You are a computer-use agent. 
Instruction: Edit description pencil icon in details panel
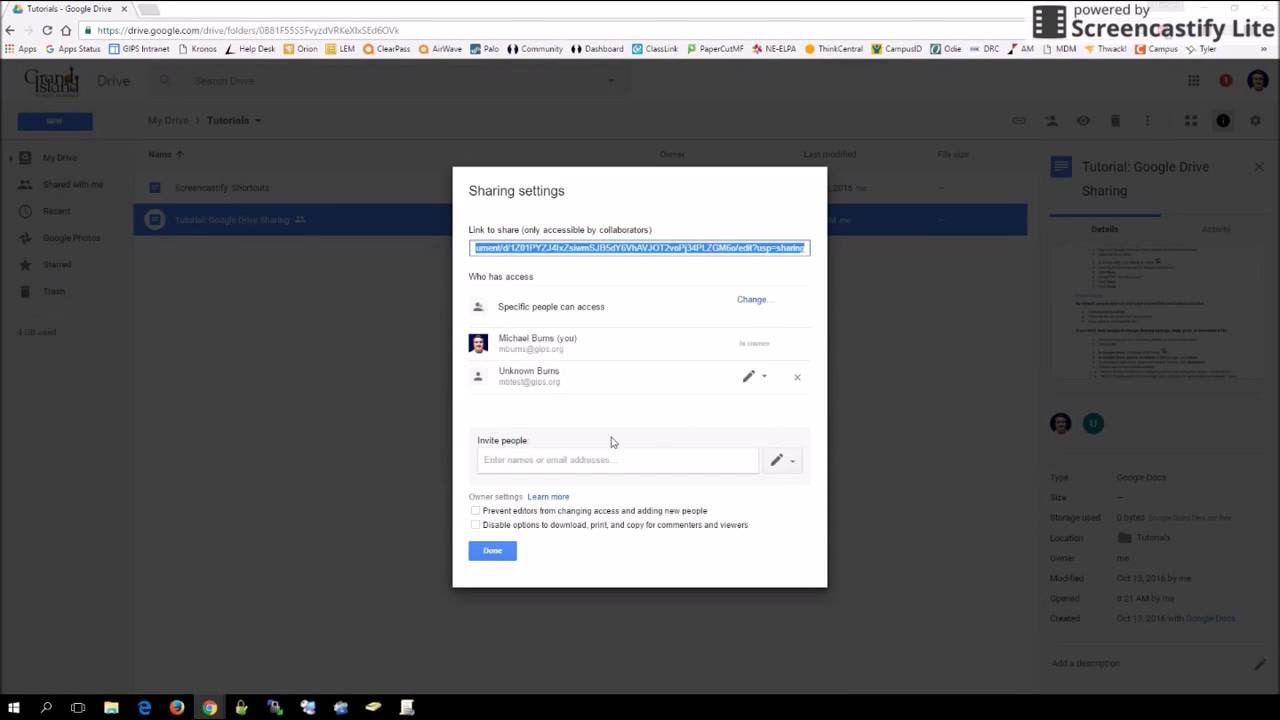point(1259,664)
